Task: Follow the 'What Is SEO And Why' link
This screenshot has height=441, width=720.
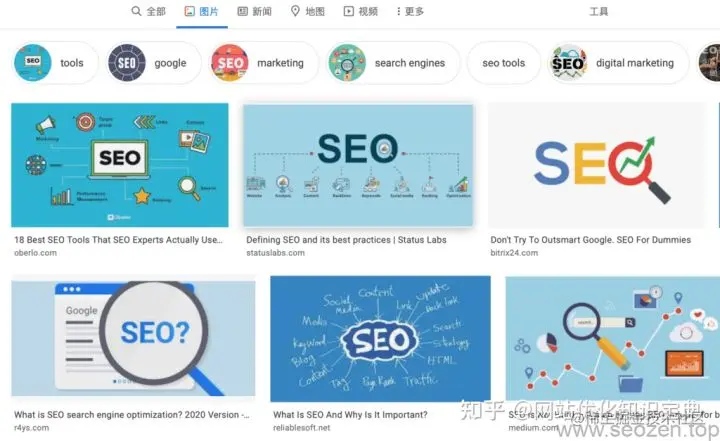Action: (350, 415)
